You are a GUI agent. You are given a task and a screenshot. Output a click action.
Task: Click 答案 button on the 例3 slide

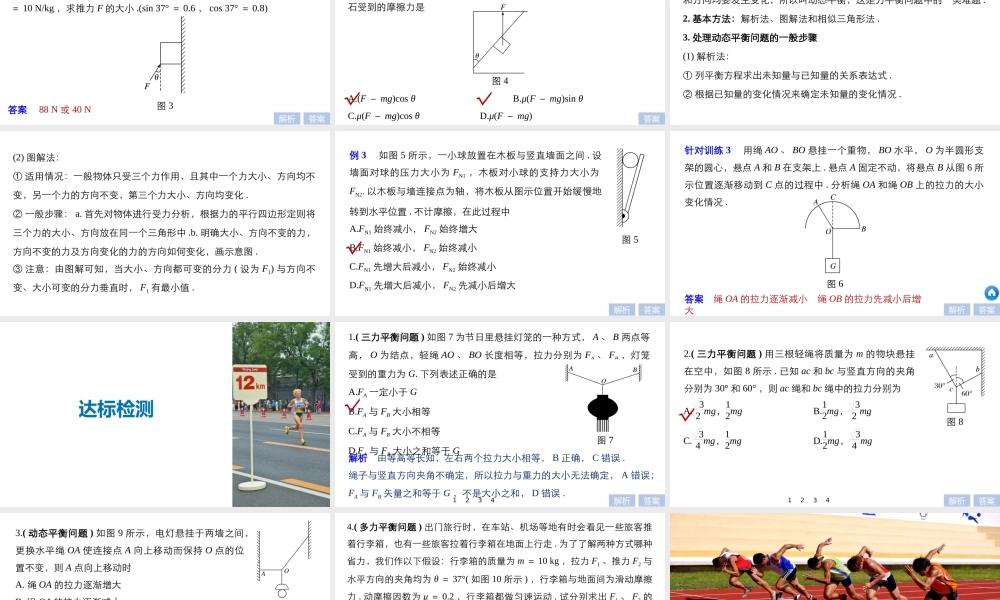(x=651, y=310)
